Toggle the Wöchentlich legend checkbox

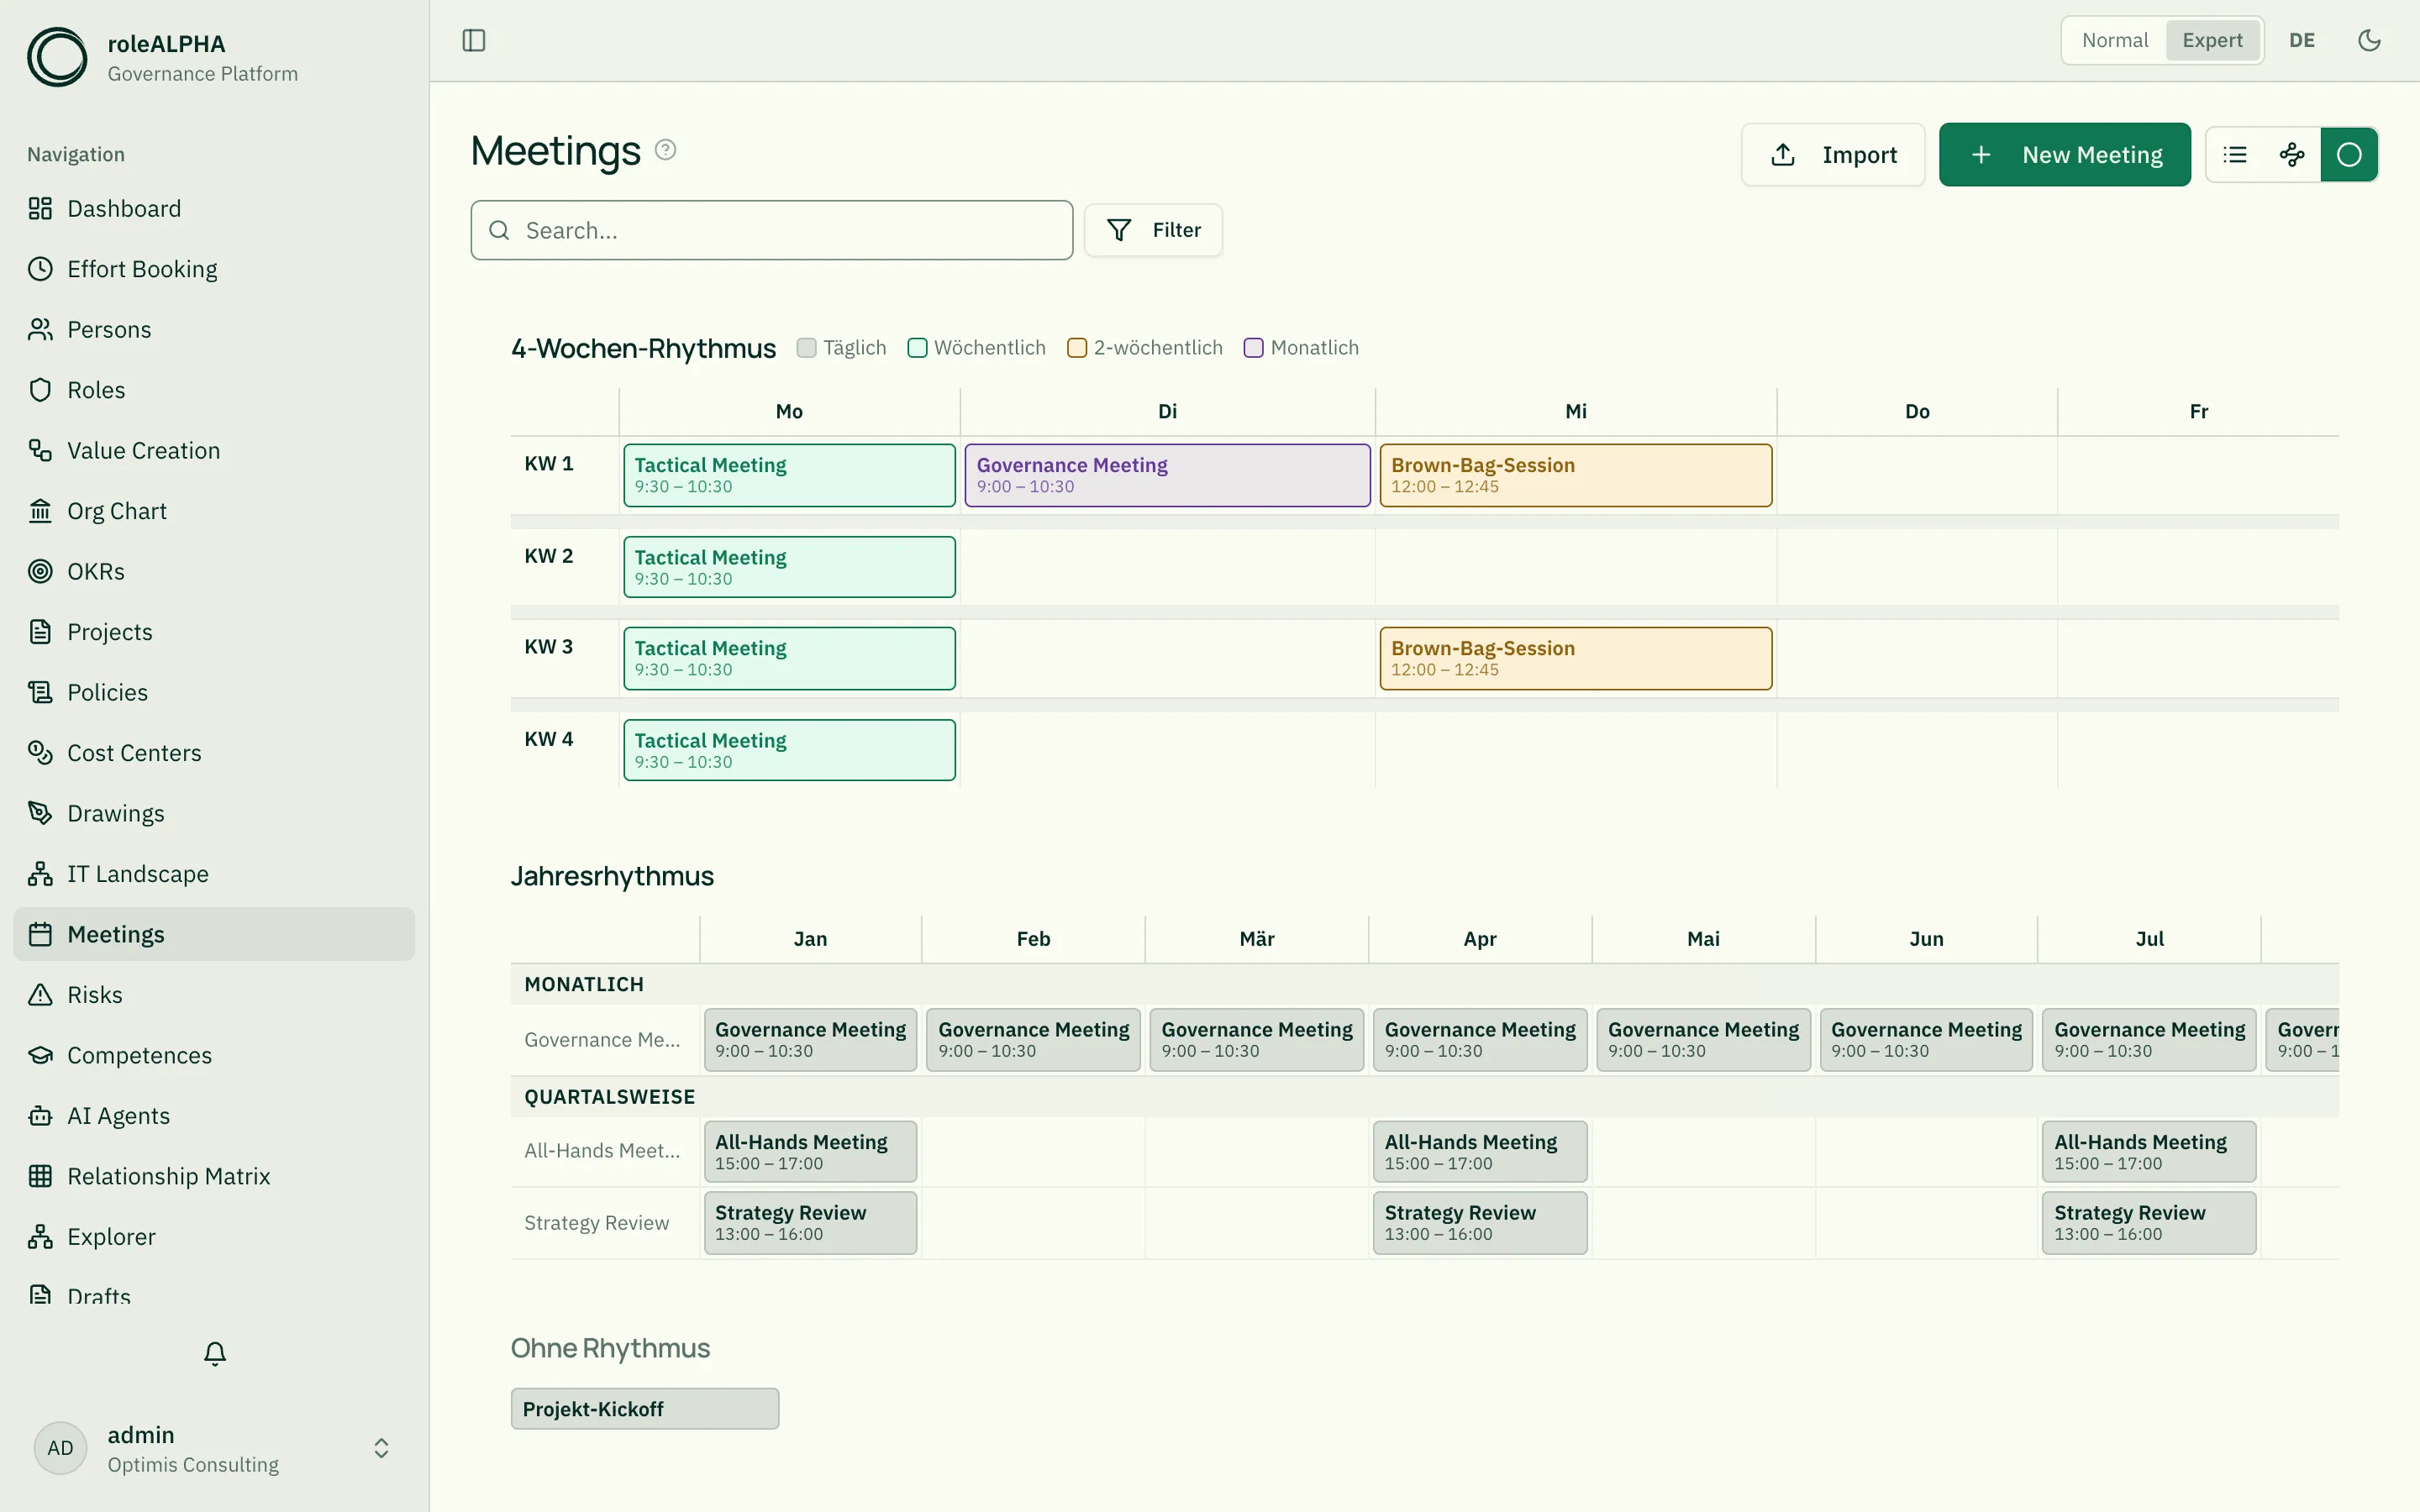coord(917,348)
